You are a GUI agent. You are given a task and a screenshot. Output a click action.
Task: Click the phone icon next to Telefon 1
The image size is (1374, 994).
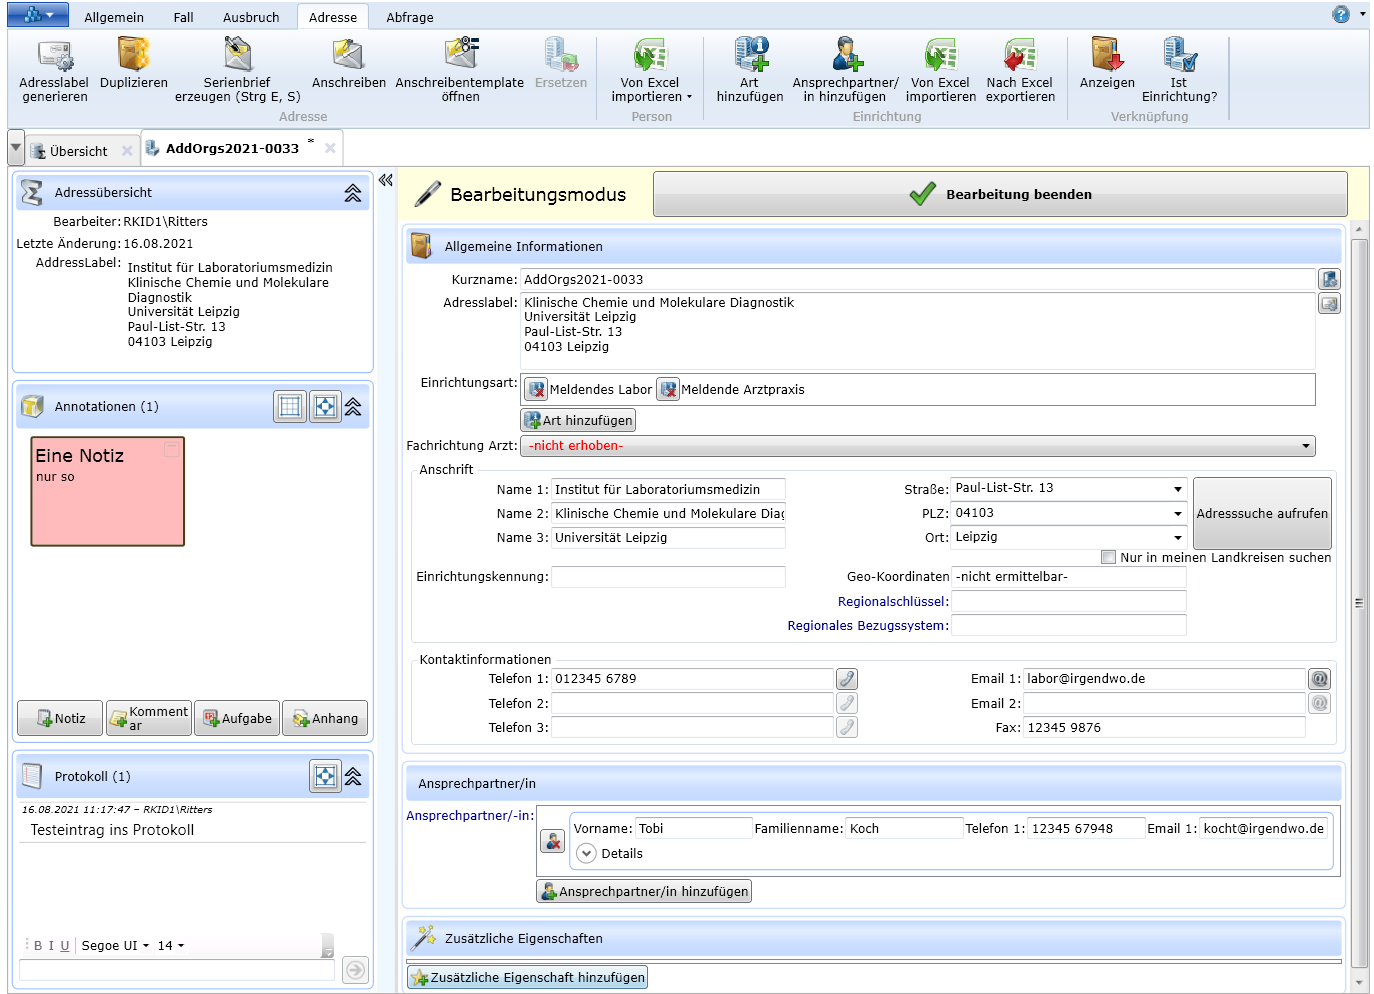coord(846,679)
